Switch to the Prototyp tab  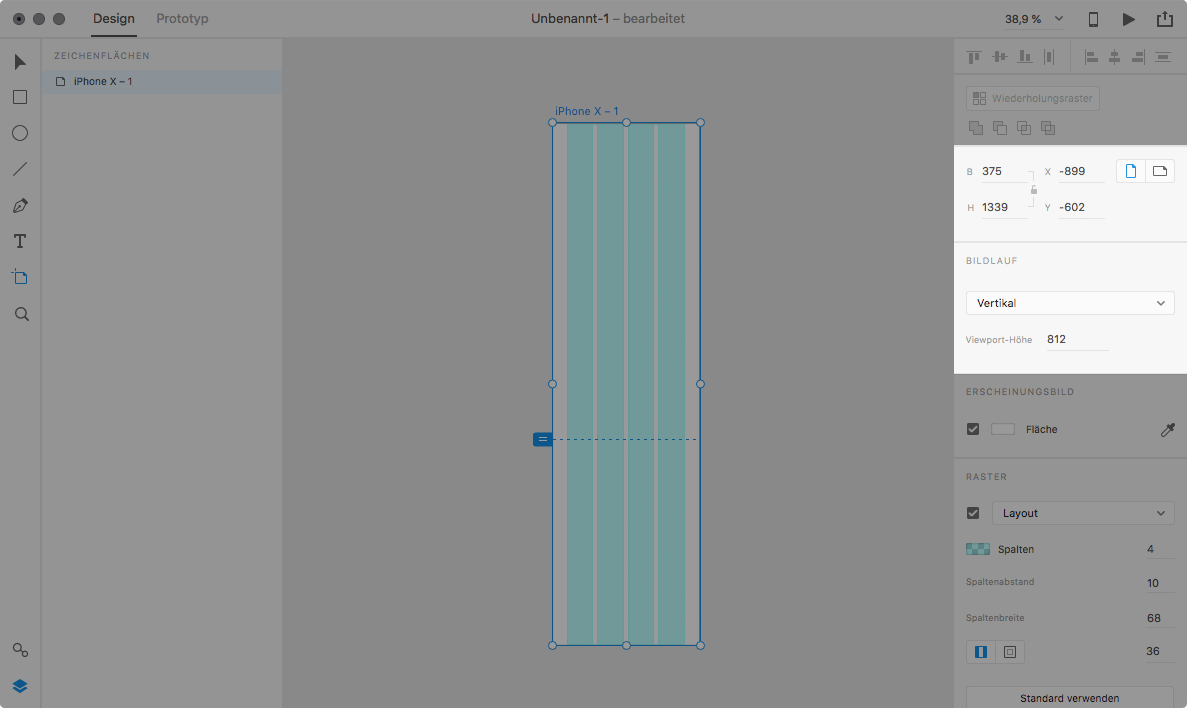point(181,18)
